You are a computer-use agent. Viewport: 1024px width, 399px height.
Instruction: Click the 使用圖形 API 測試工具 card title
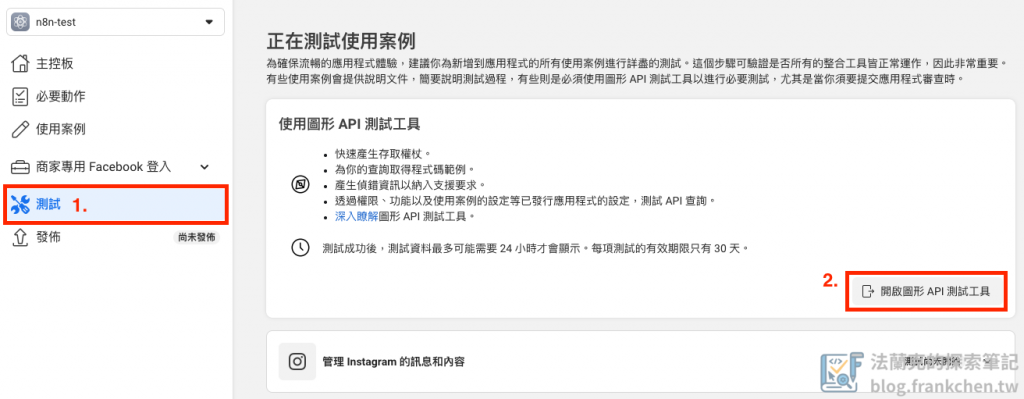coord(349,123)
